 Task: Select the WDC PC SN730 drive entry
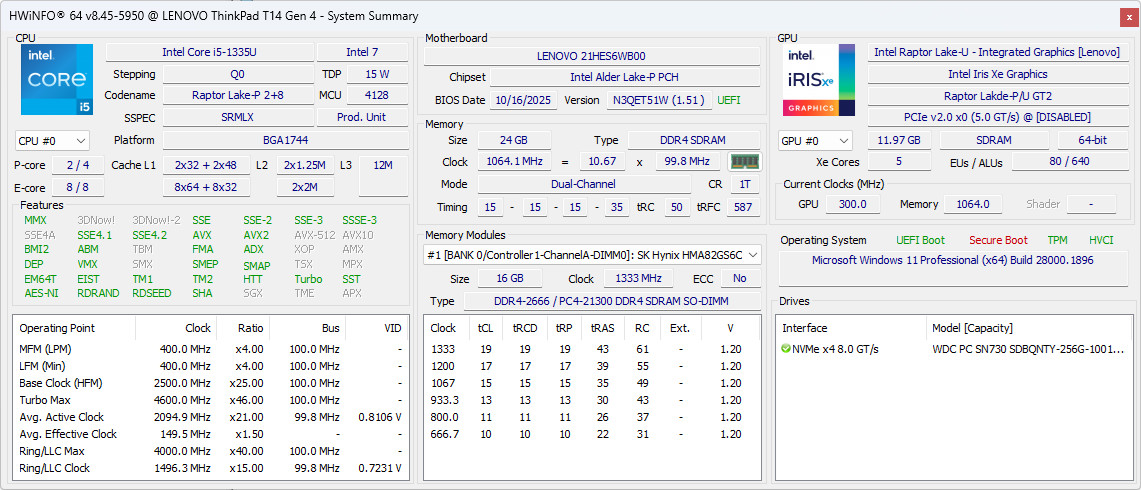click(x=953, y=349)
